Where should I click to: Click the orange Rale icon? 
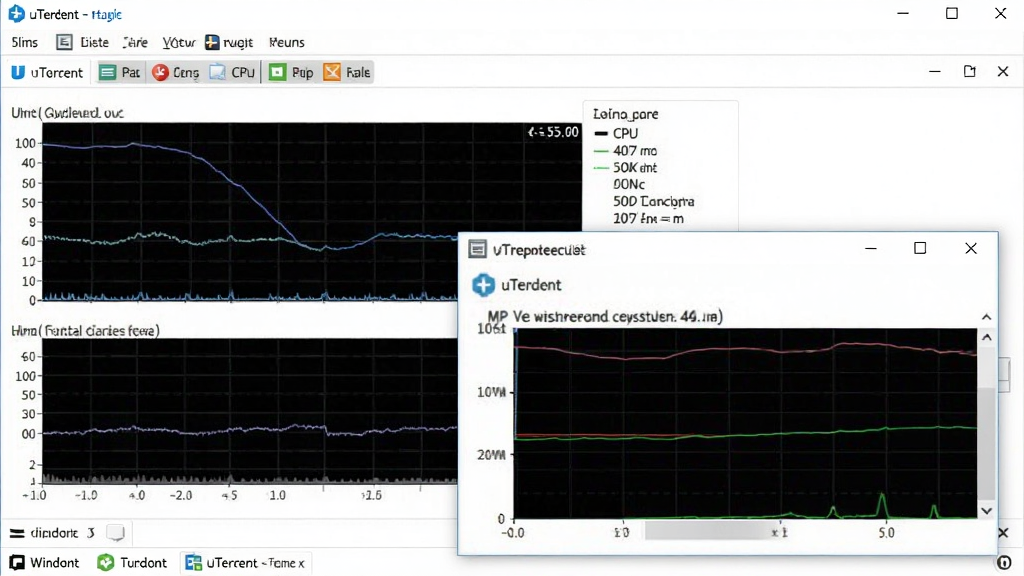[332, 72]
